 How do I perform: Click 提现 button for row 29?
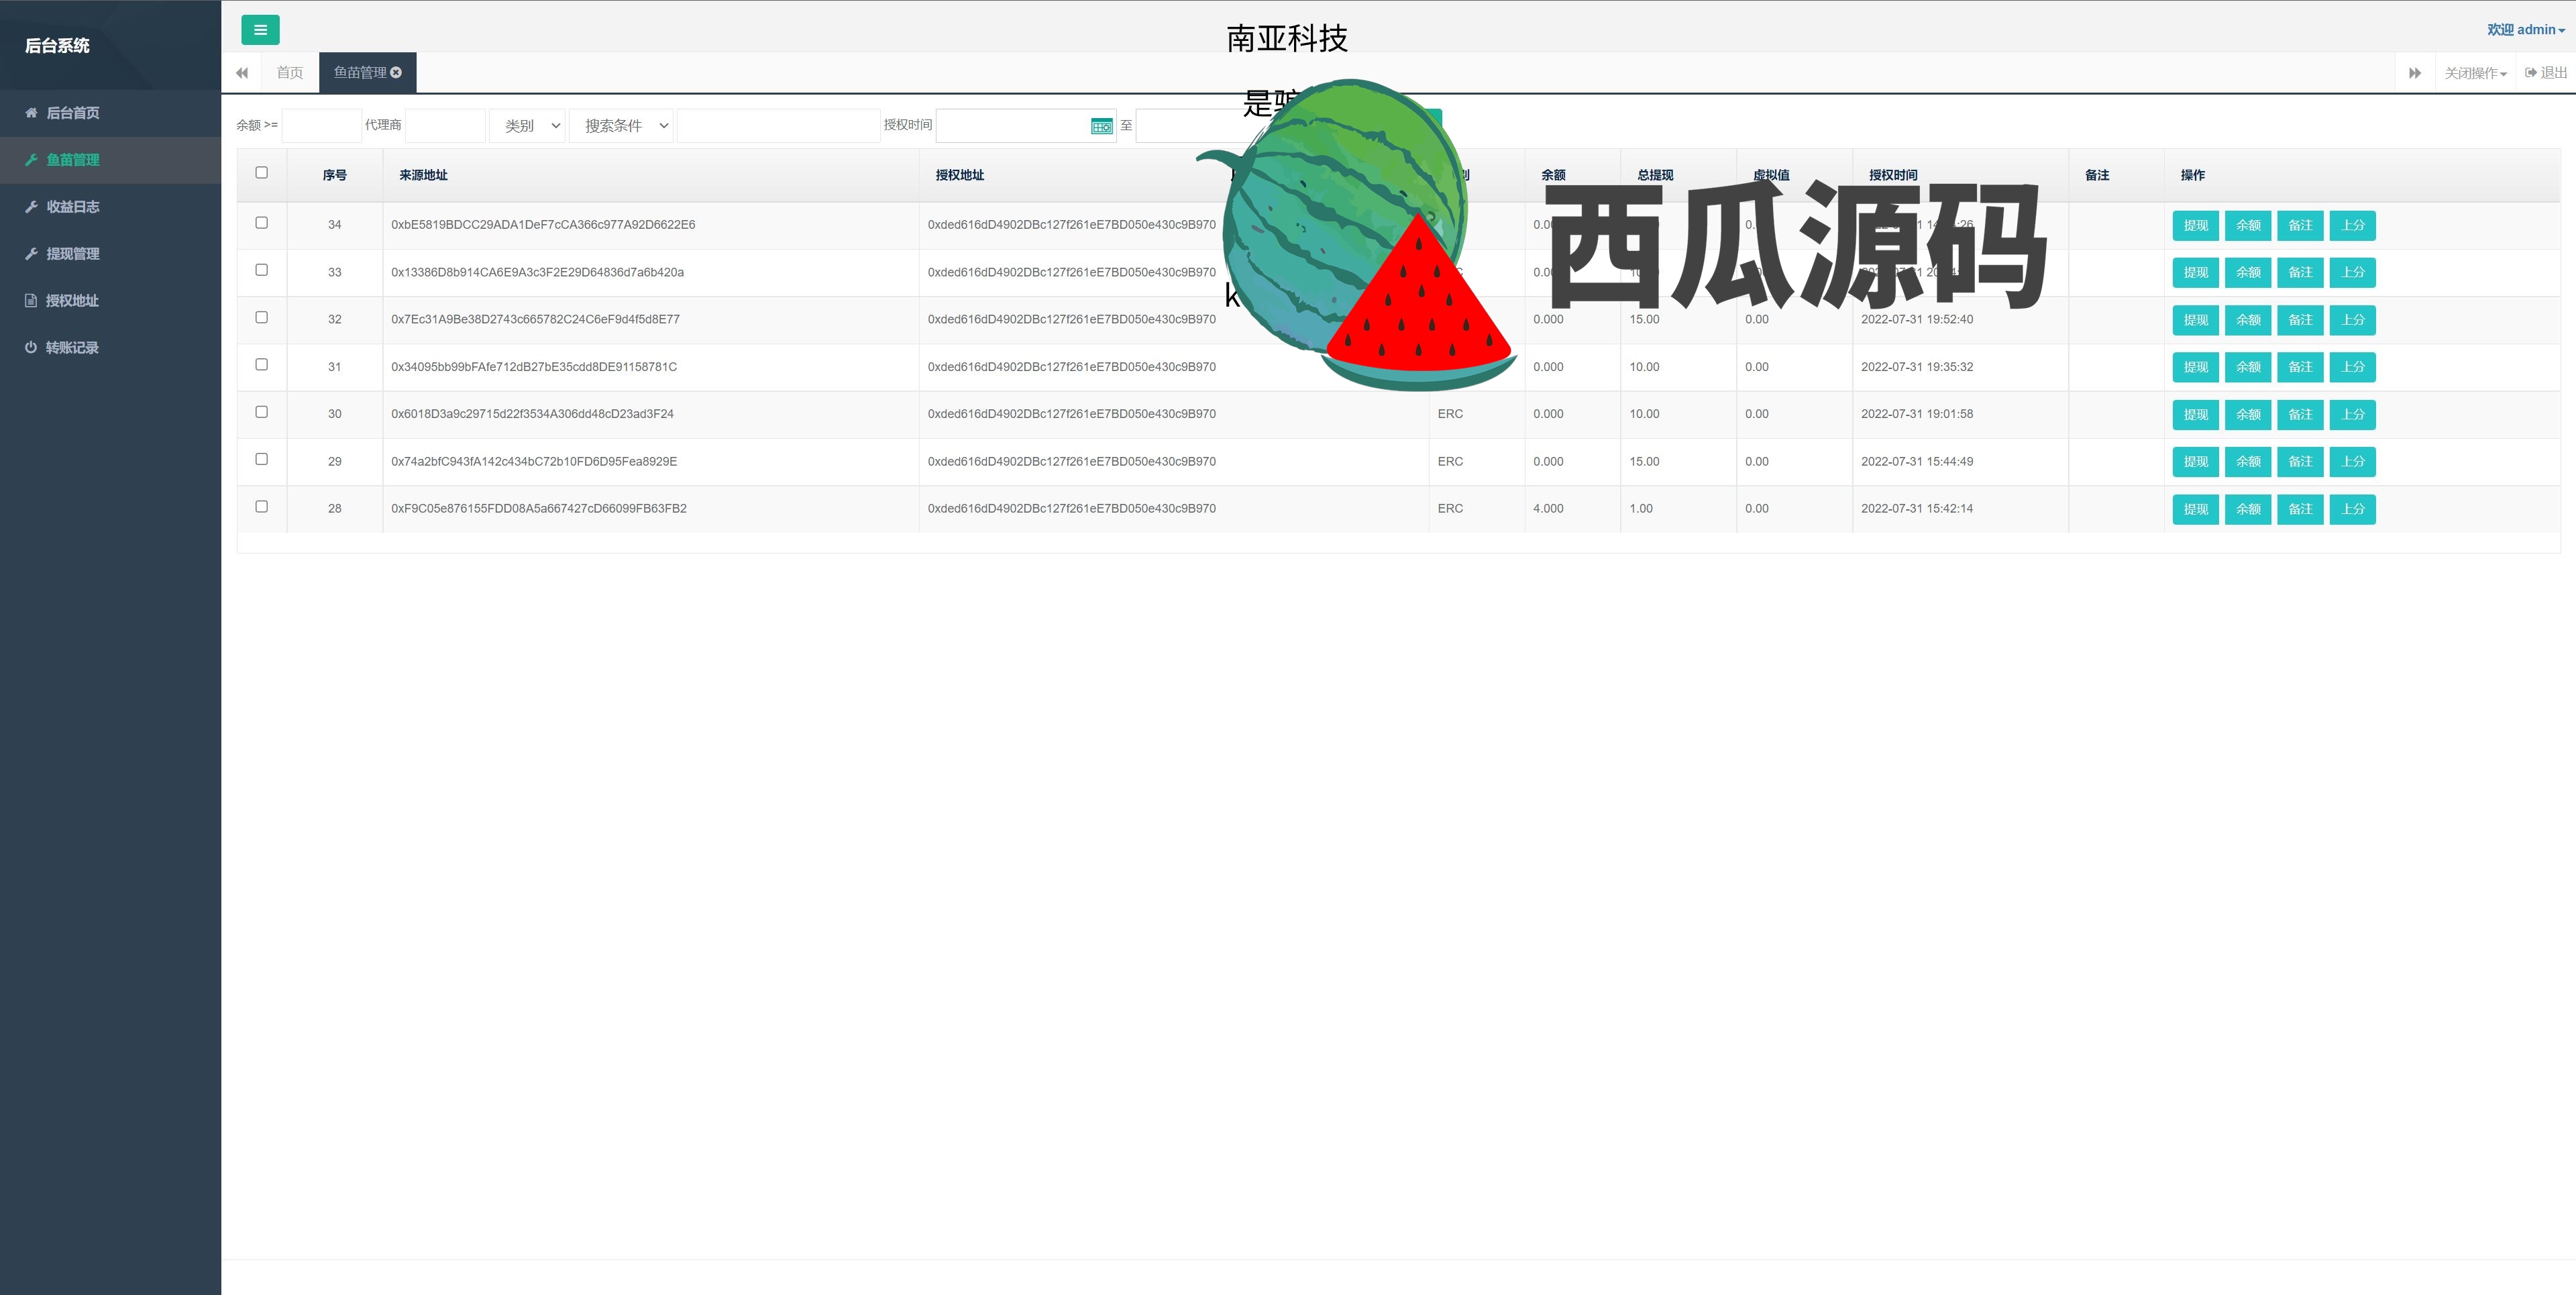[2196, 462]
